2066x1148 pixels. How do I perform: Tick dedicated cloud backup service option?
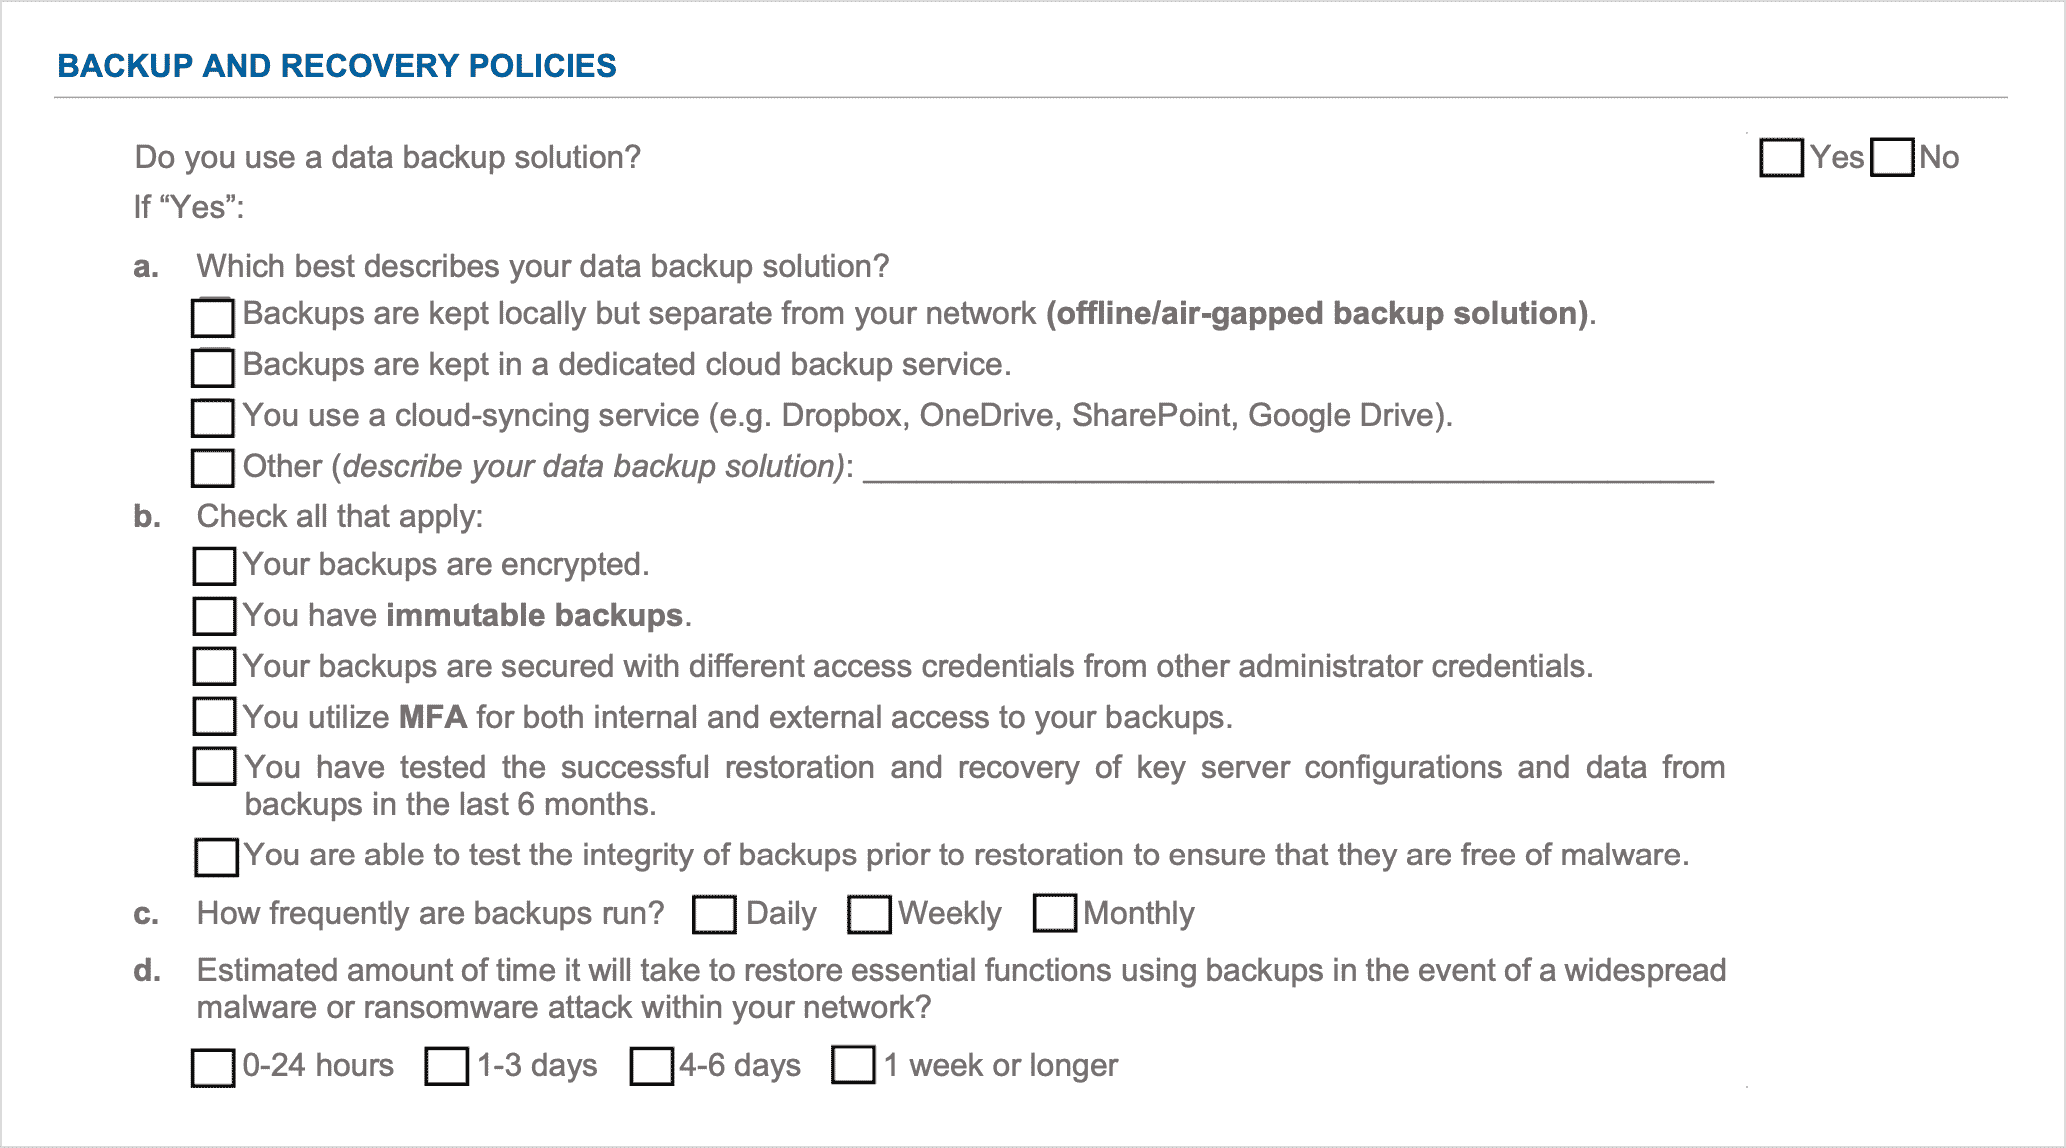212,367
